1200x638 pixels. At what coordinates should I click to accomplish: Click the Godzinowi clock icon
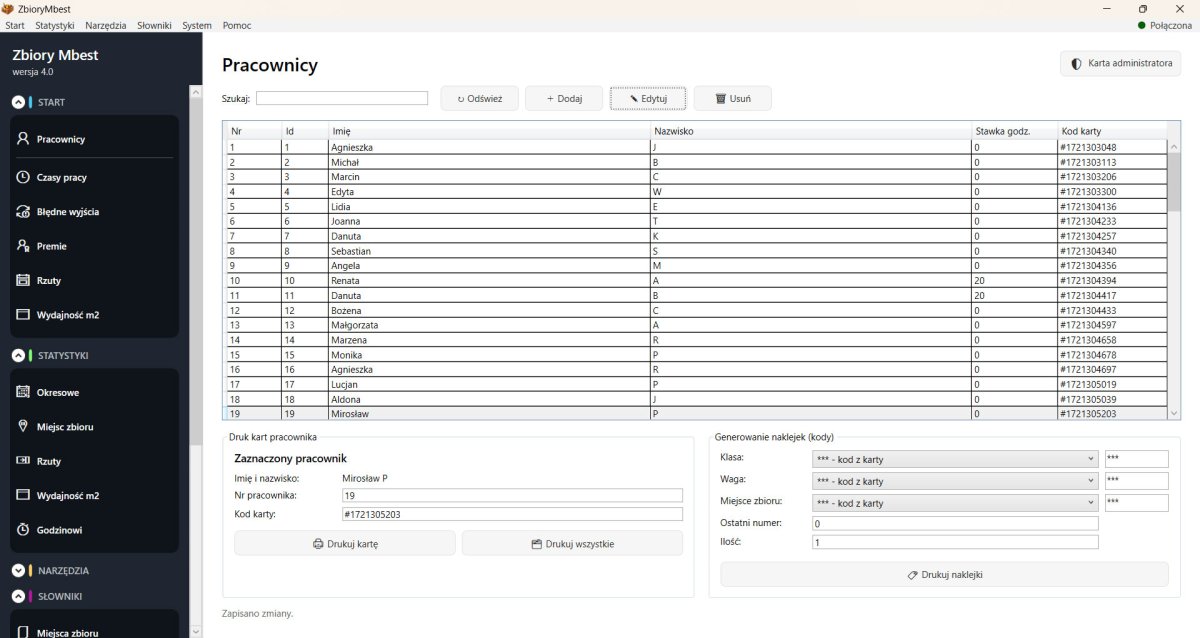tap(23, 529)
